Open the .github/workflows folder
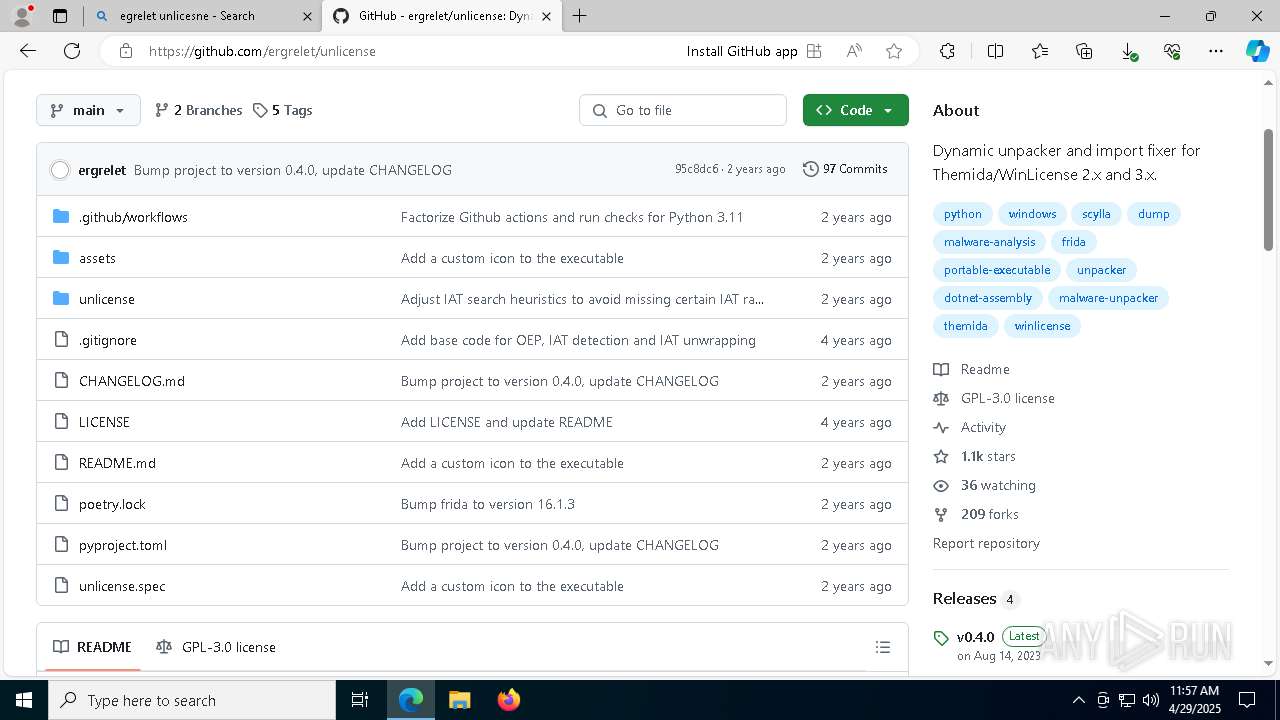Image resolution: width=1280 pixels, height=720 pixels. tap(133, 217)
